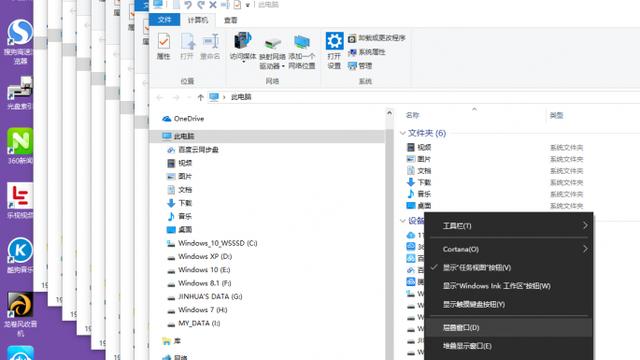Screen dimensions: 640x360
Task: Open the 访问媒体 dropdown arrow
Action: (243, 62)
